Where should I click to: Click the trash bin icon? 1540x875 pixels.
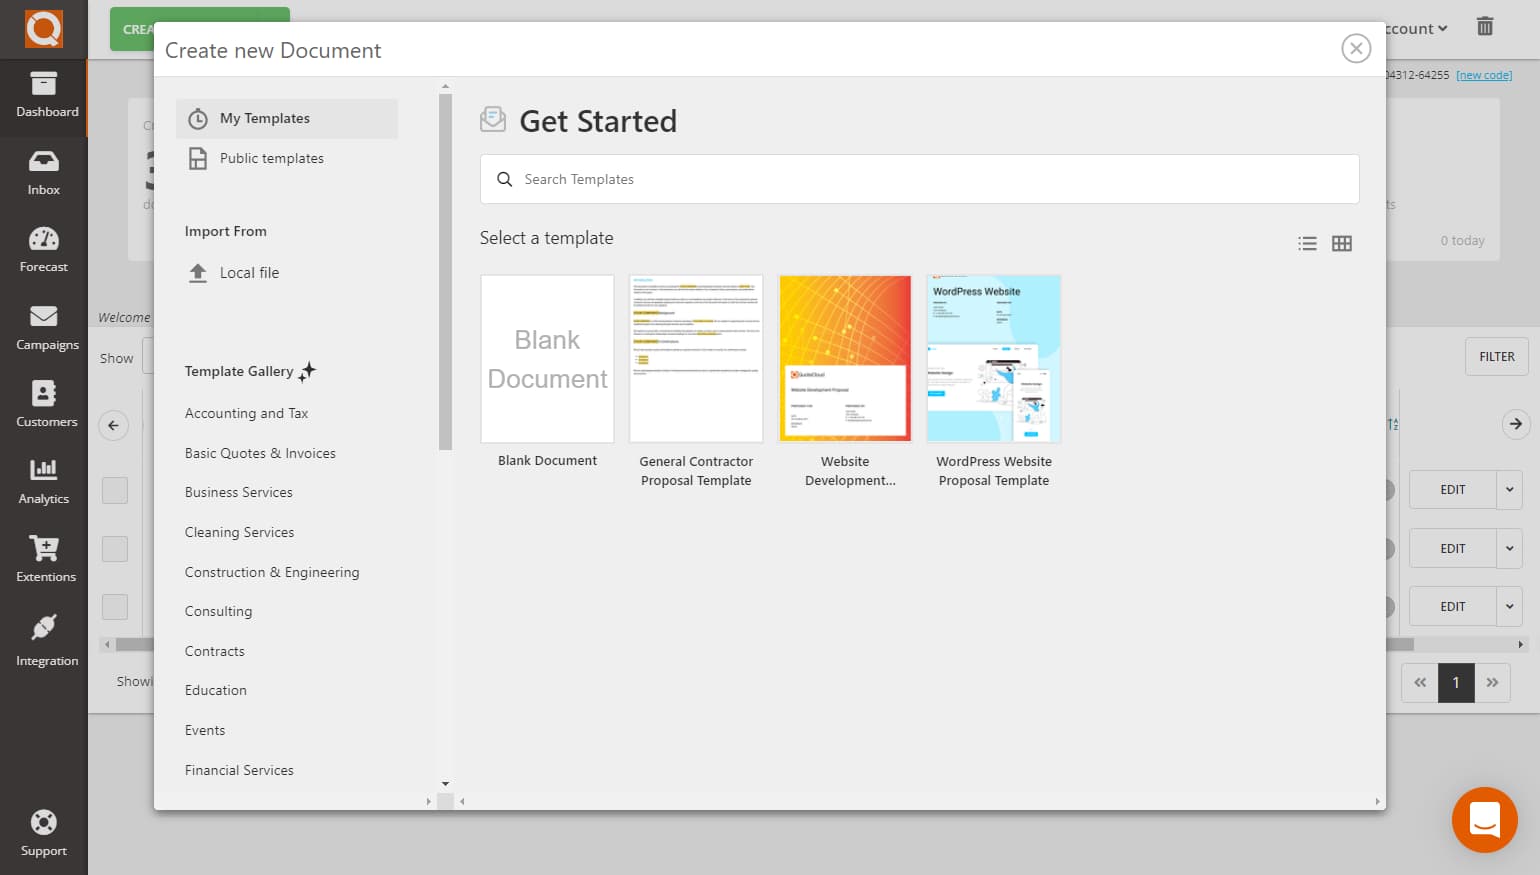pos(1485,27)
